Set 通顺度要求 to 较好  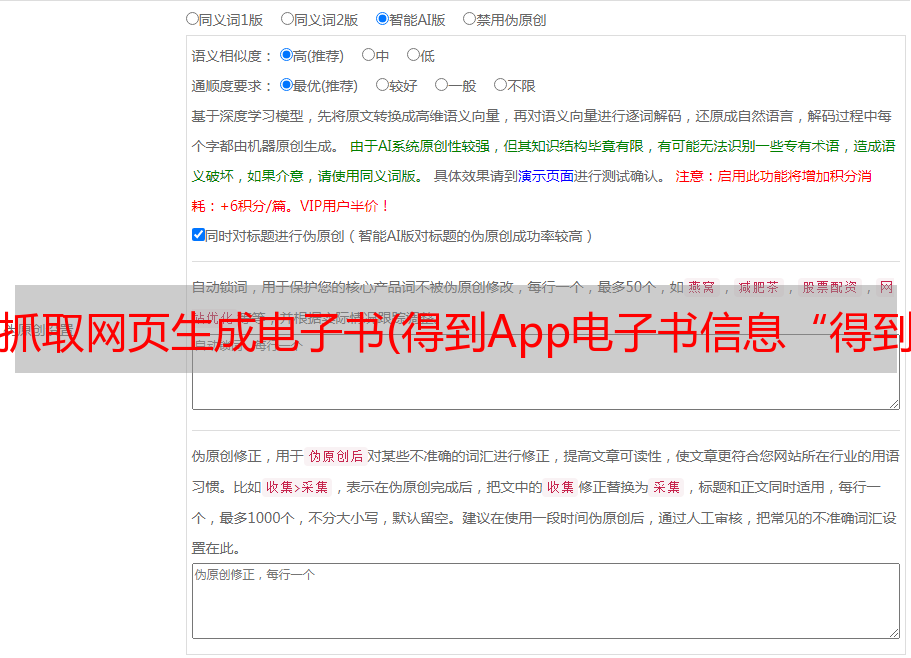(382, 85)
